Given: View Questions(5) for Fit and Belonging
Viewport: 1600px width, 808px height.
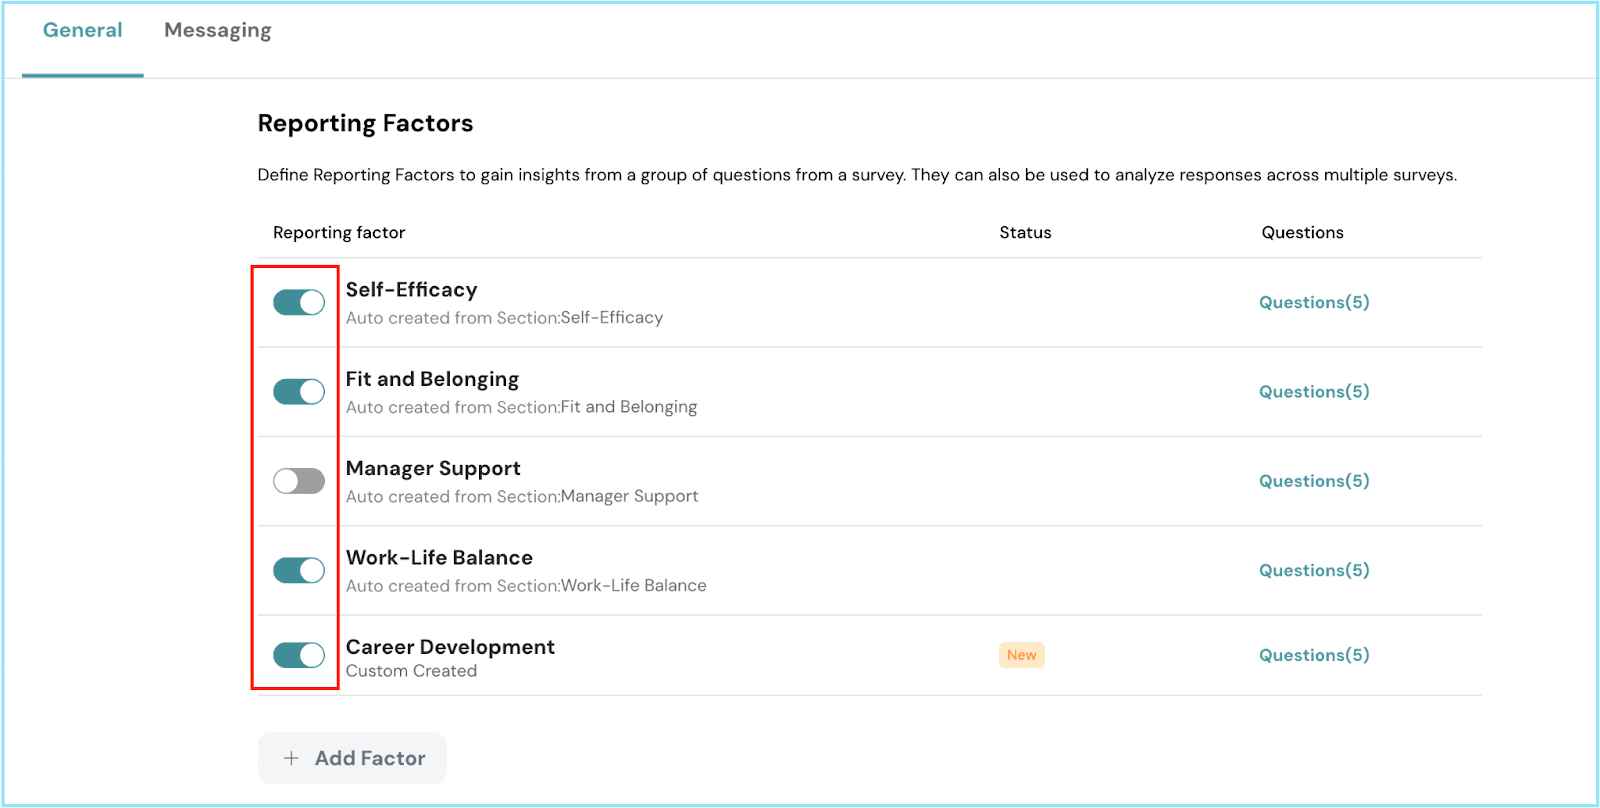Looking at the screenshot, I should tap(1313, 392).
